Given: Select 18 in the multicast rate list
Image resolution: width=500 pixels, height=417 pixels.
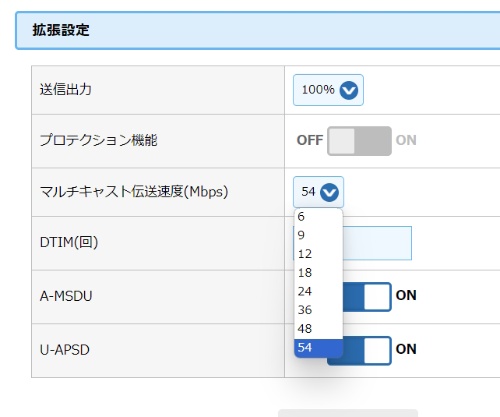Looking at the screenshot, I should (x=318, y=273).
